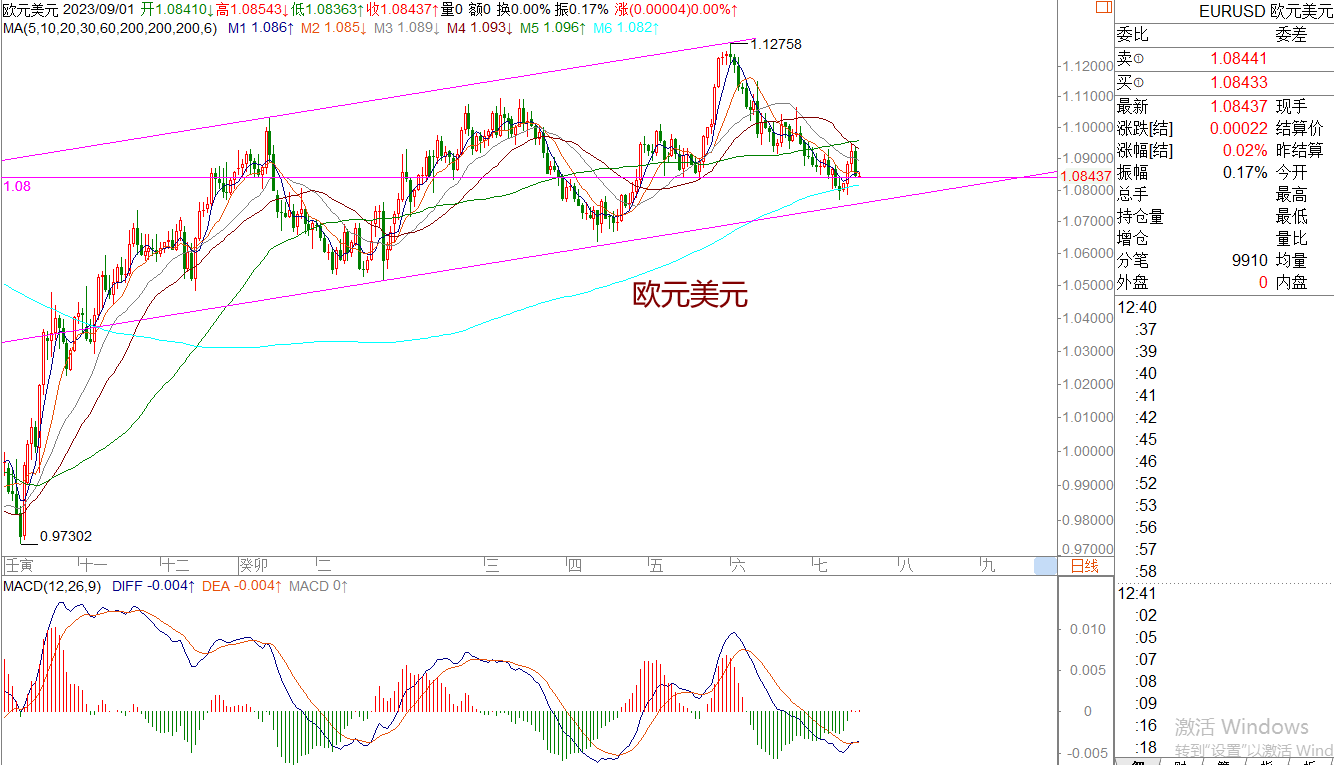This screenshot has width=1334, height=765.
Task: Click the 0.97302 low price label
Action: pyautogui.click(x=65, y=536)
